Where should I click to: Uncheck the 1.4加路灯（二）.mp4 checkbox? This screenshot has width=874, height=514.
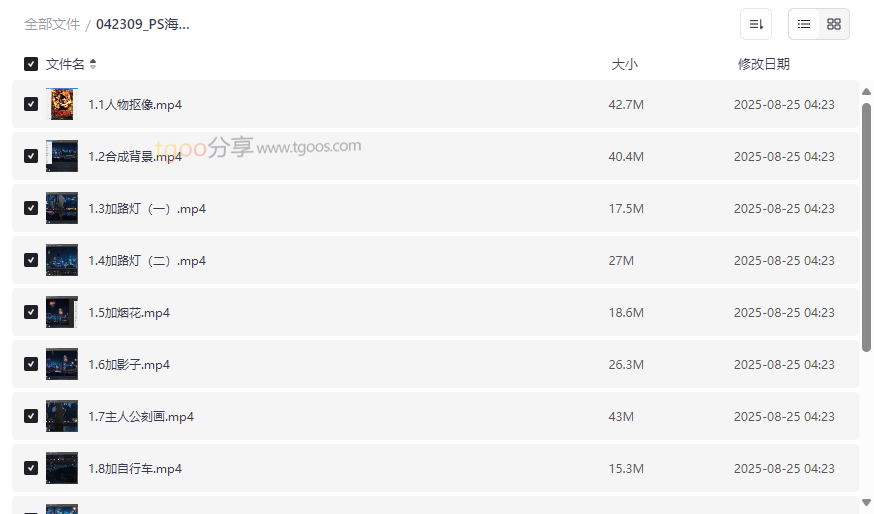(x=31, y=260)
